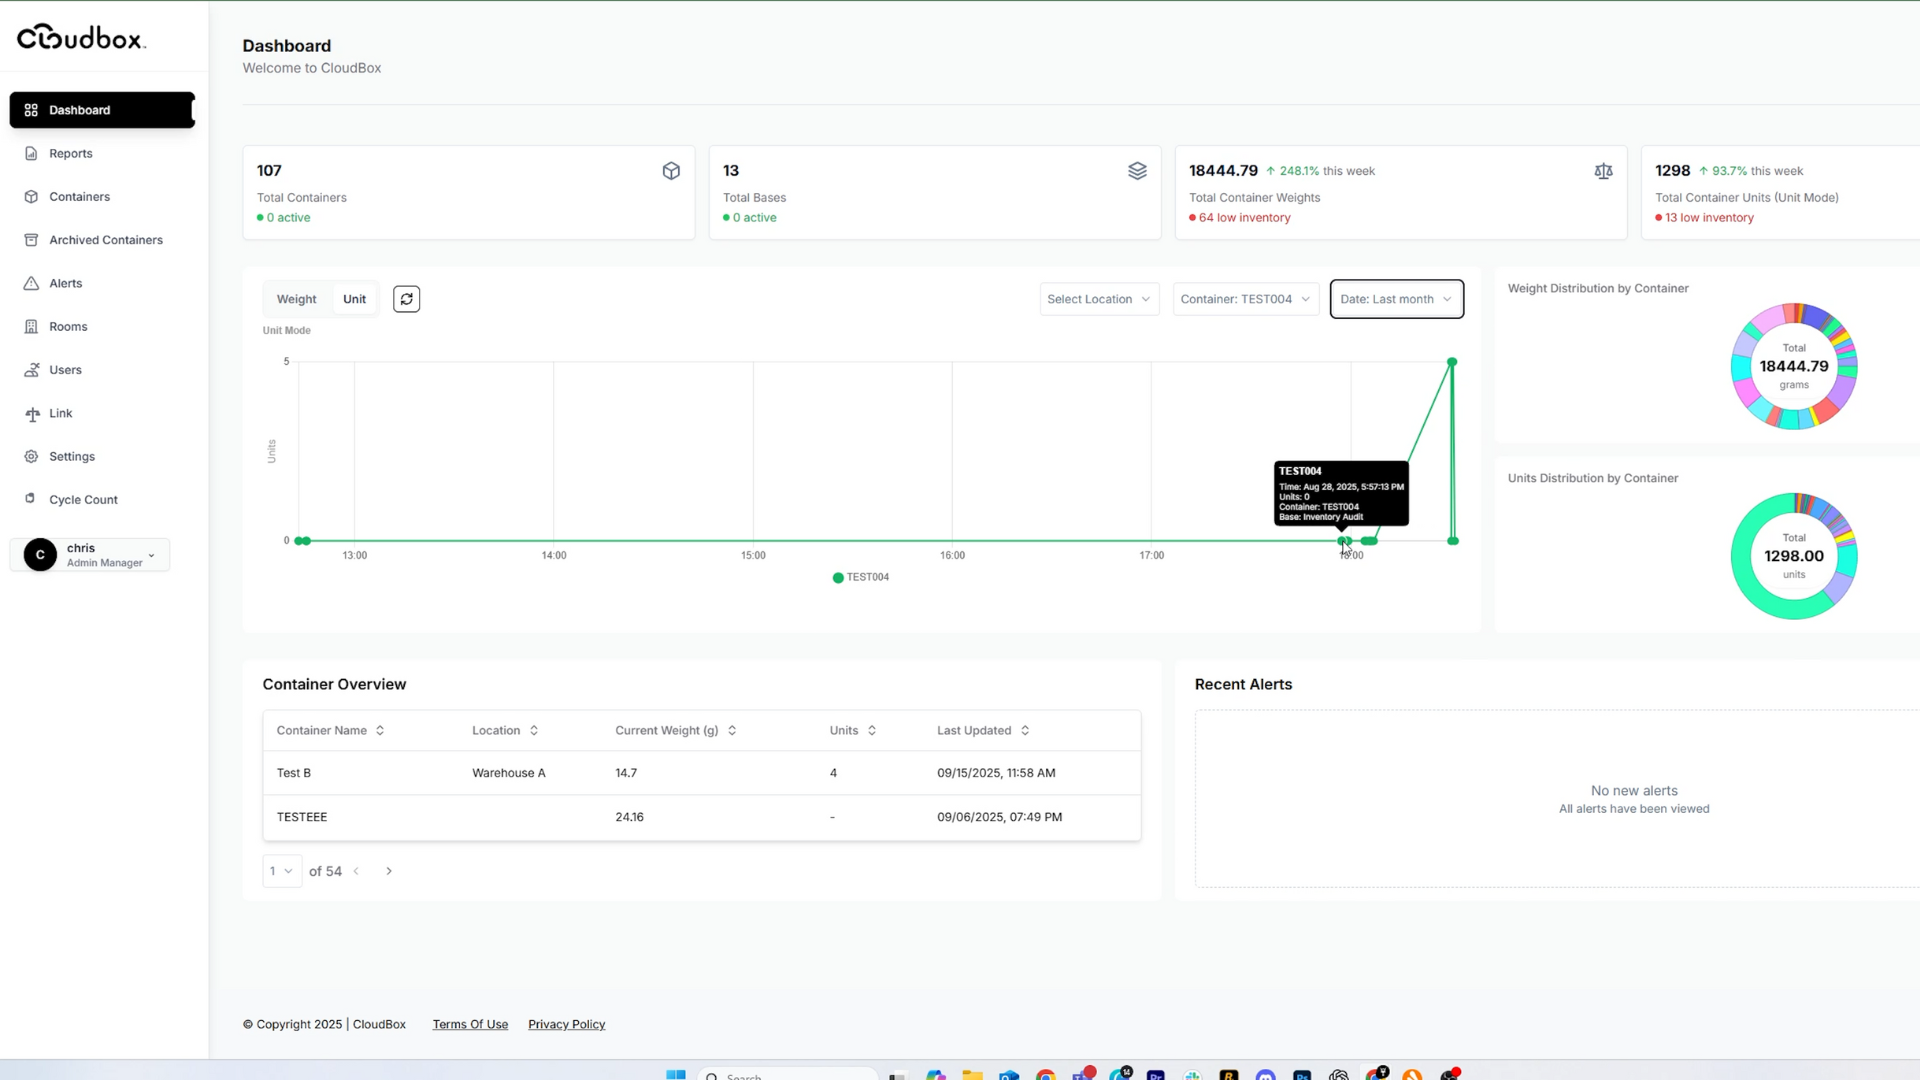Open the Date: Last month dropdown
This screenshot has height=1080, width=1920.
(x=1395, y=299)
